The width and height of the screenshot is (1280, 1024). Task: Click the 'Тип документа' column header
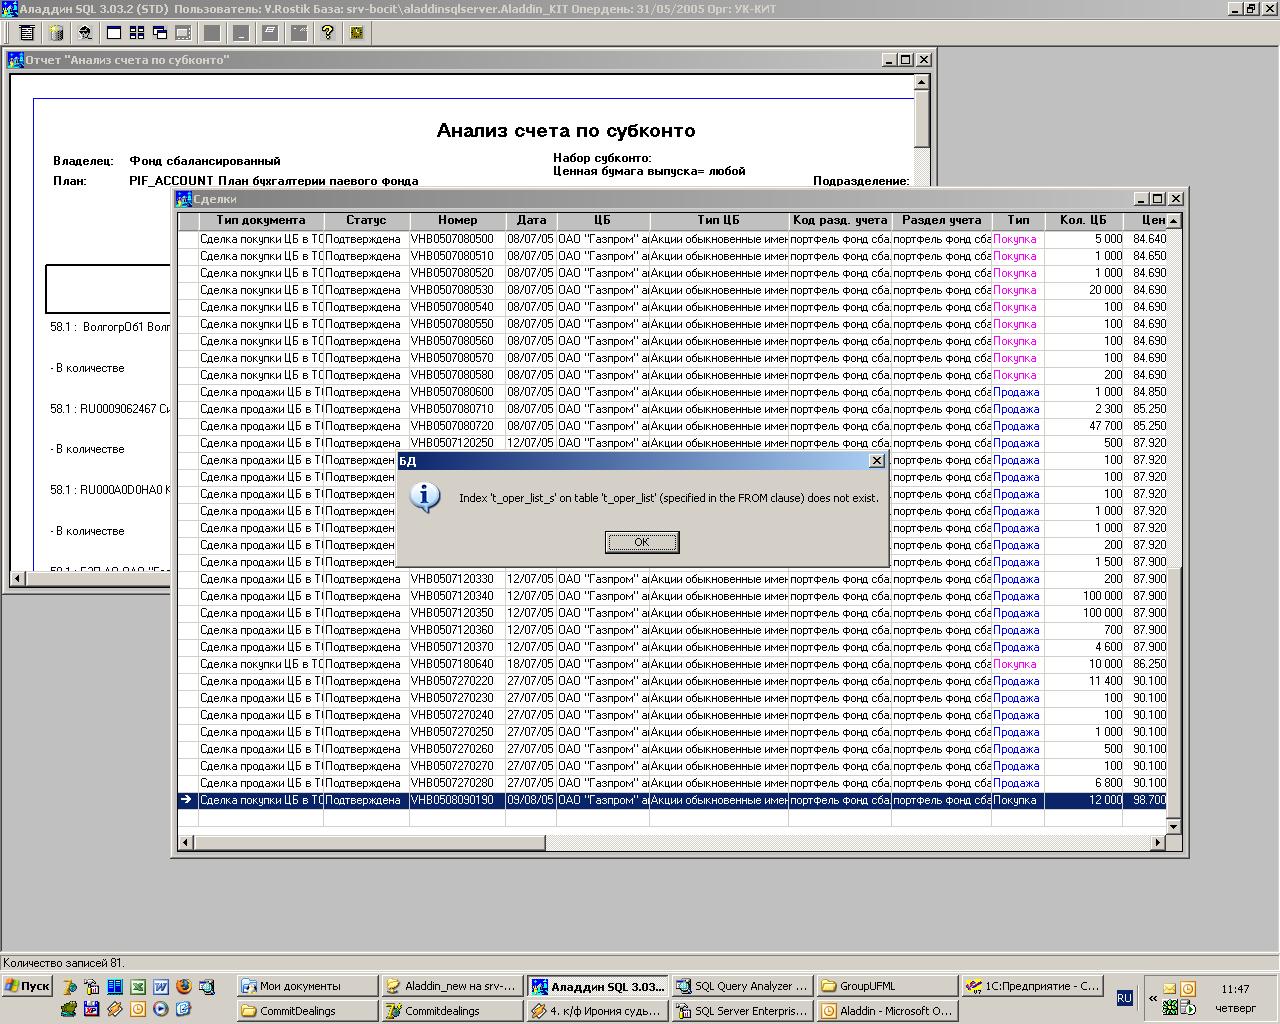(x=261, y=220)
